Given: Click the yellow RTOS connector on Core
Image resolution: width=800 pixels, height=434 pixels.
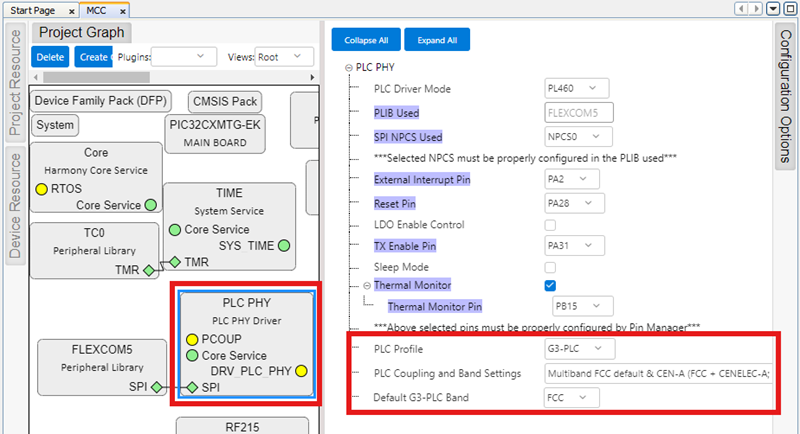Looking at the screenshot, I should point(41,189).
